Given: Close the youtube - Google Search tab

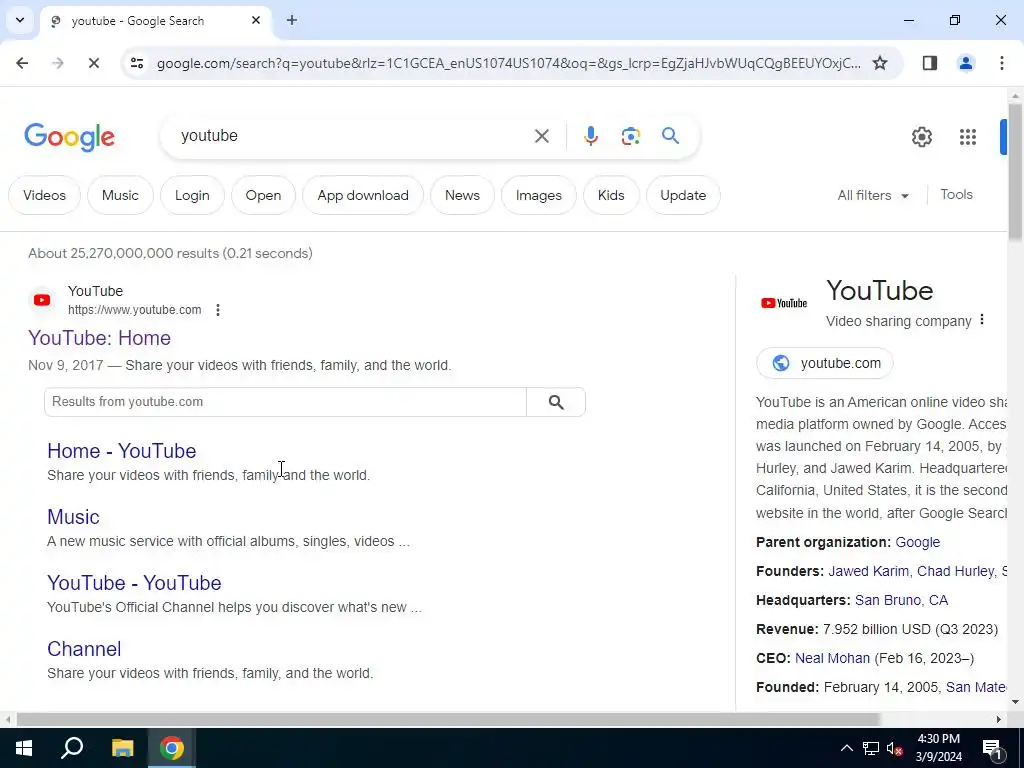Looking at the screenshot, I should tap(256, 20).
